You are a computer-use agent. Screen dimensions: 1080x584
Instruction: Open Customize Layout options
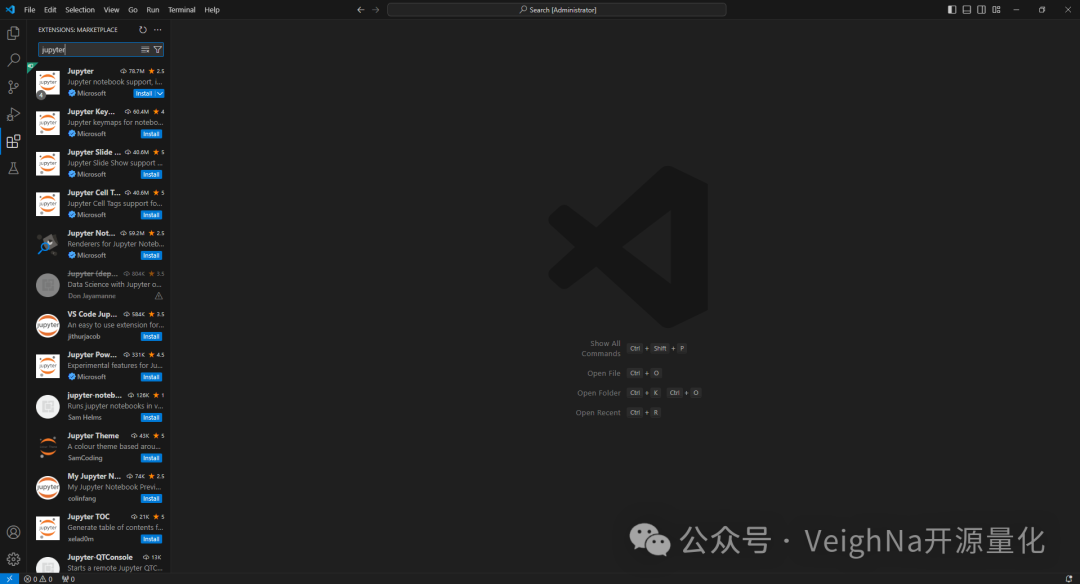click(x=997, y=10)
